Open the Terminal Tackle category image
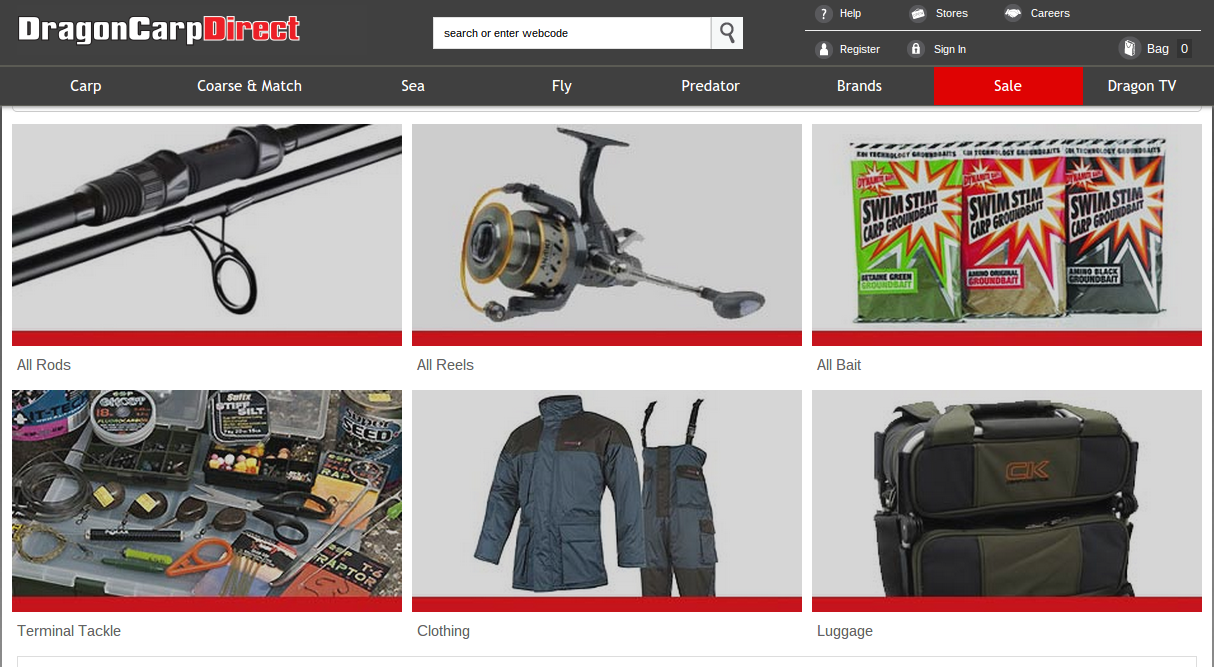Image resolution: width=1214 pixels, height=667 pixels. [x=207, y=501]
